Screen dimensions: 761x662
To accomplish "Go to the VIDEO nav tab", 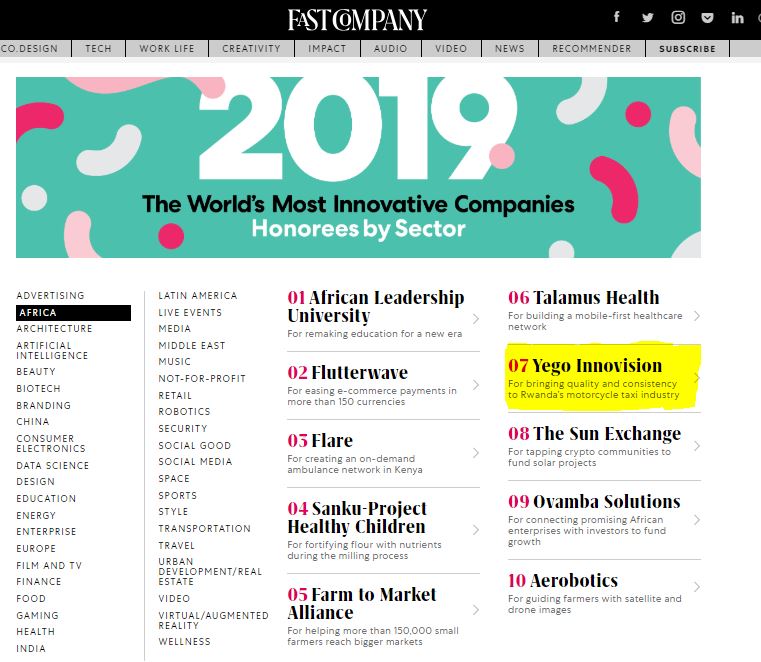I will point(451,49).
